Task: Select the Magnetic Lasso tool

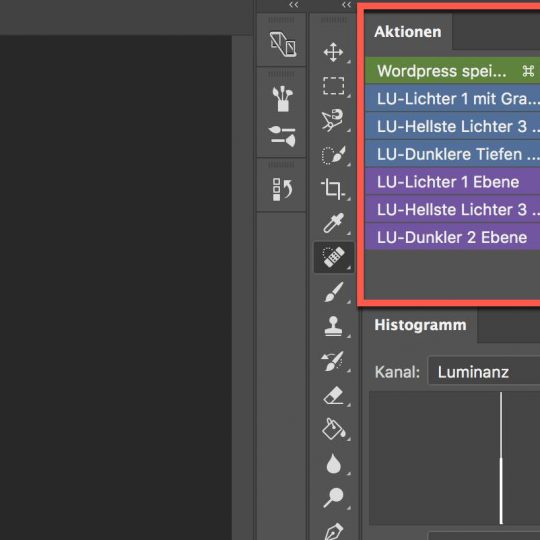Action: point(332,120)
